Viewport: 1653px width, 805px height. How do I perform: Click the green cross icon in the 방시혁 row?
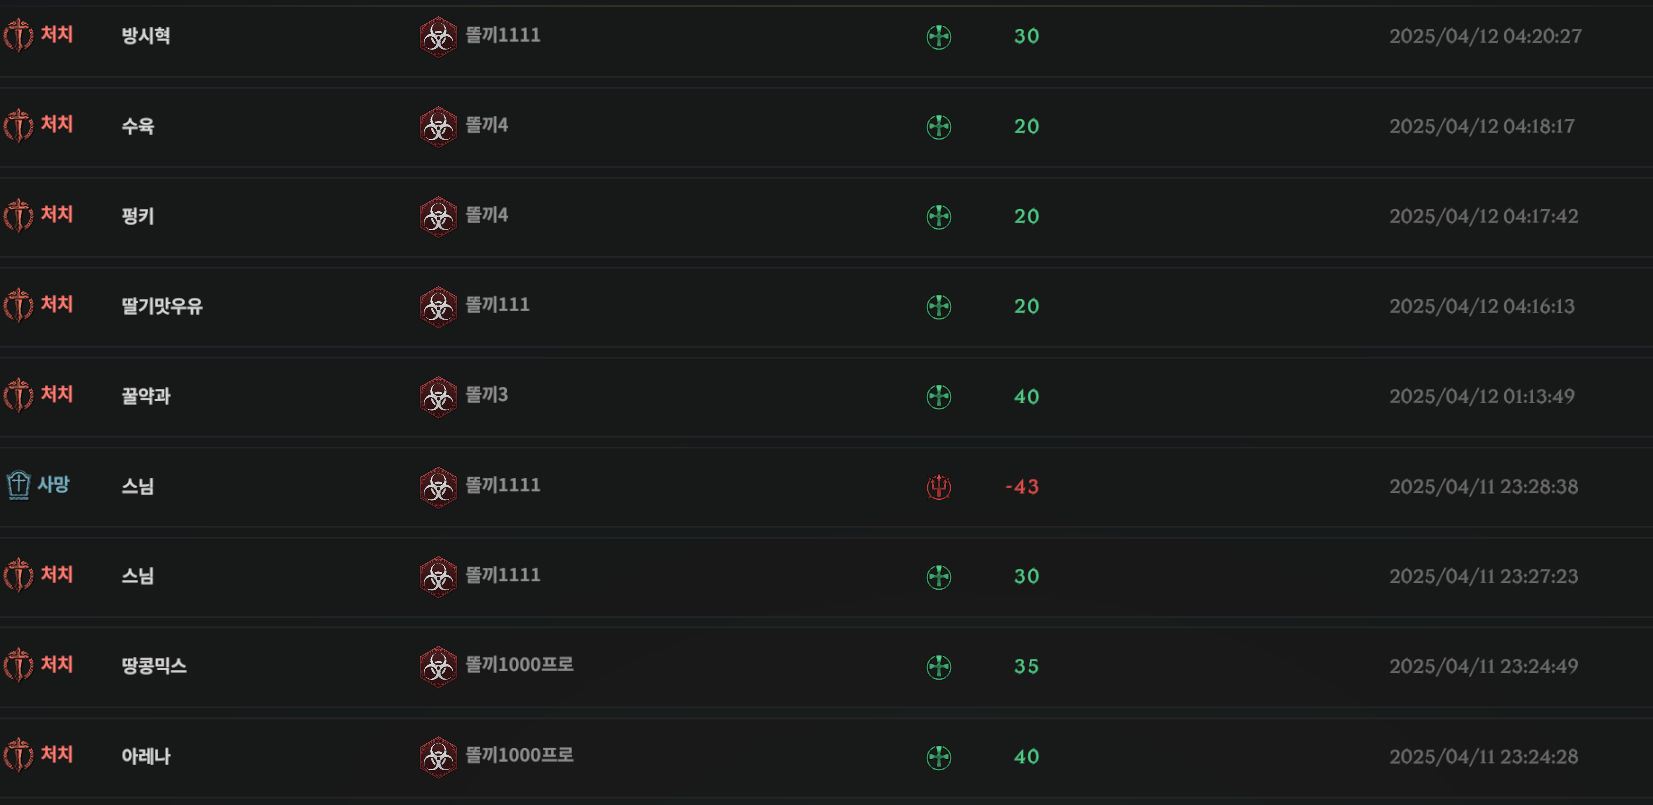pyautogui.click(x=939, y=37)
